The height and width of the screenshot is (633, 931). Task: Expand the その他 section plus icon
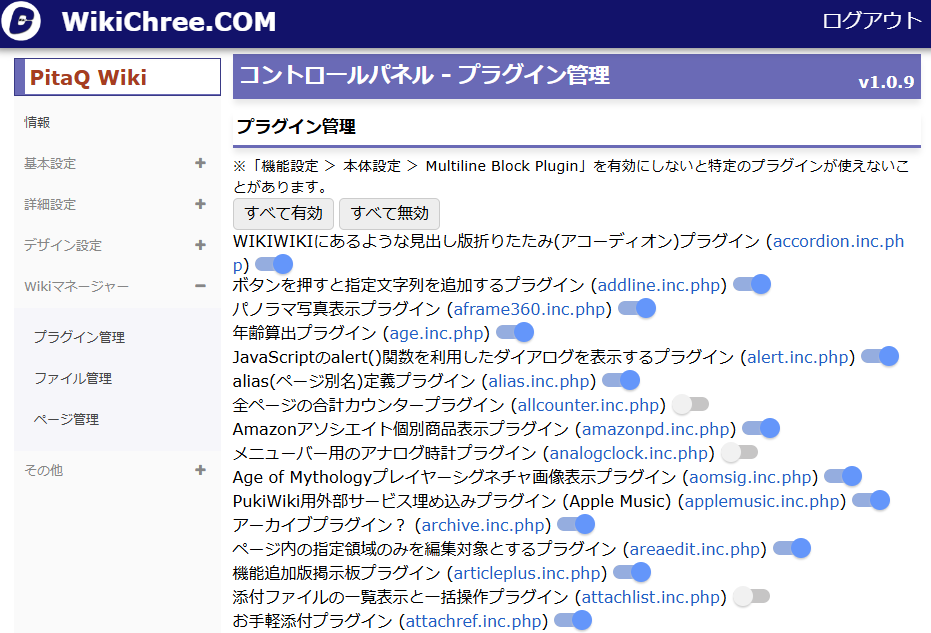(x=201, y=470)
